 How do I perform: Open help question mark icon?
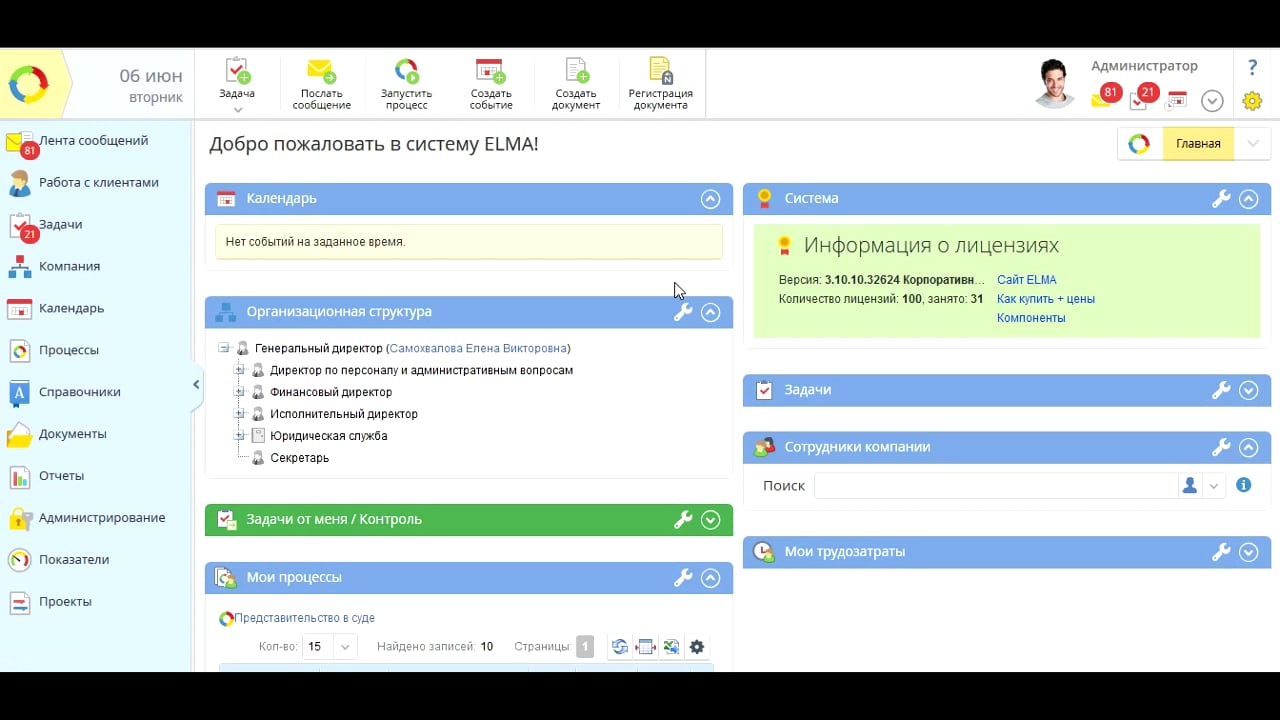point(1252,68)
